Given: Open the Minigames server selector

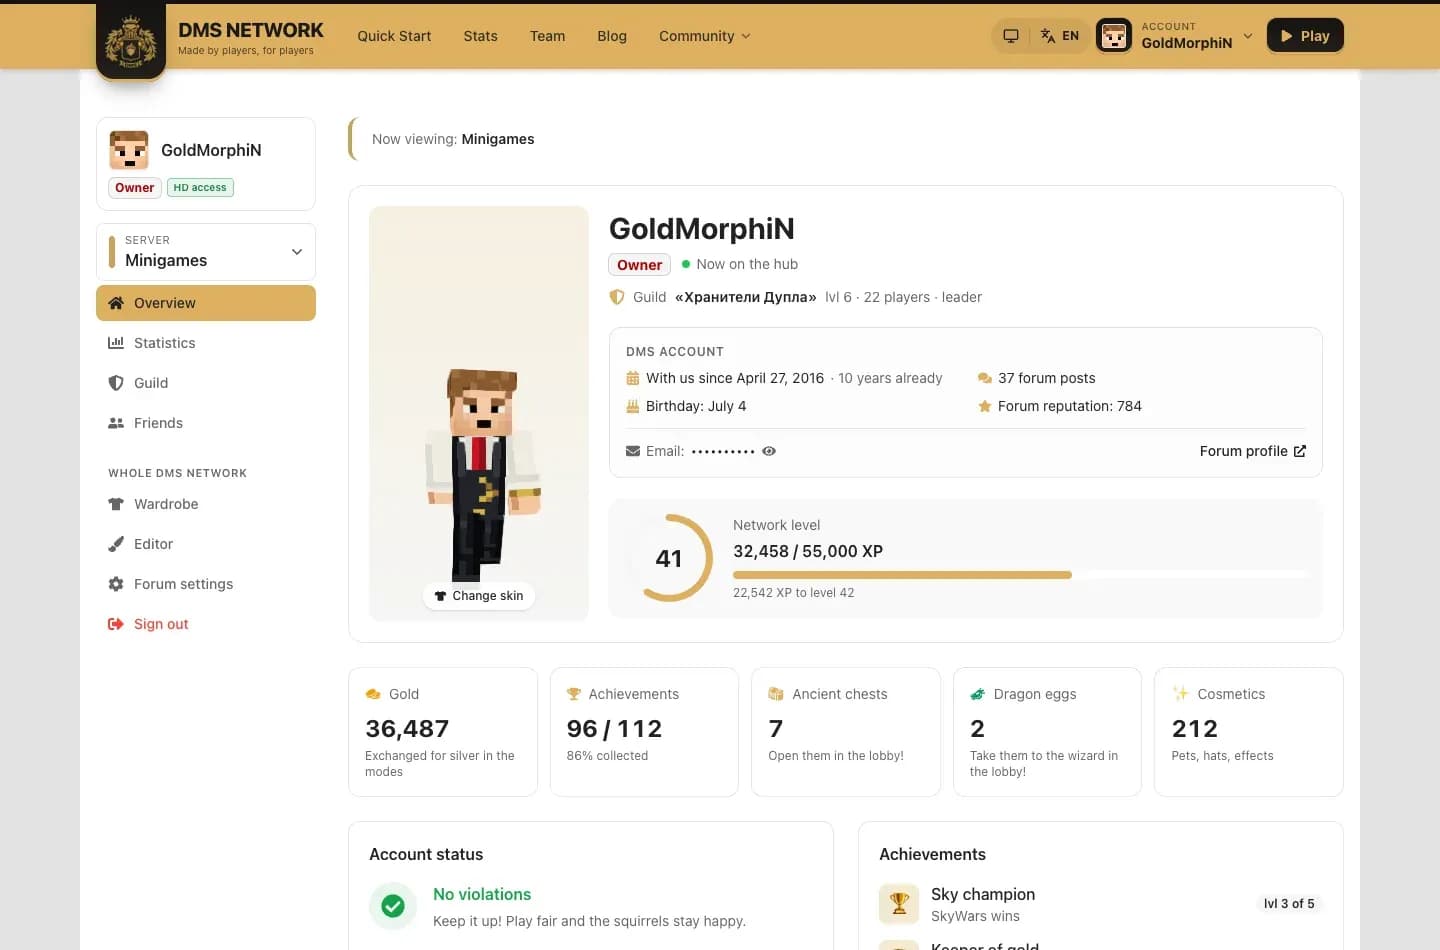Looking at the screenshot, I should 206,252.
